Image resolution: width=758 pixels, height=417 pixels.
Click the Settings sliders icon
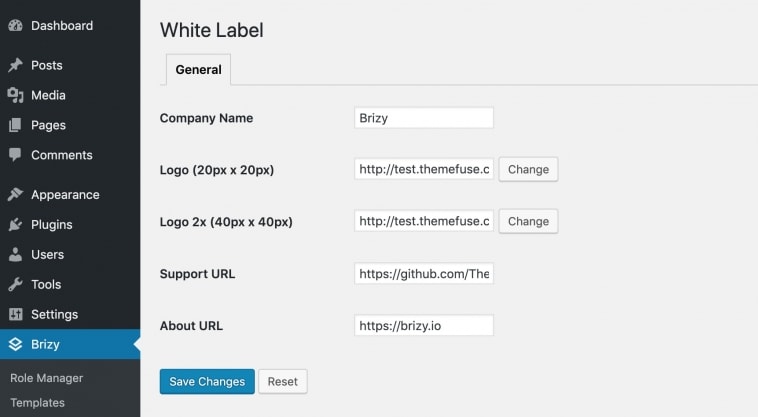[15, 314]
